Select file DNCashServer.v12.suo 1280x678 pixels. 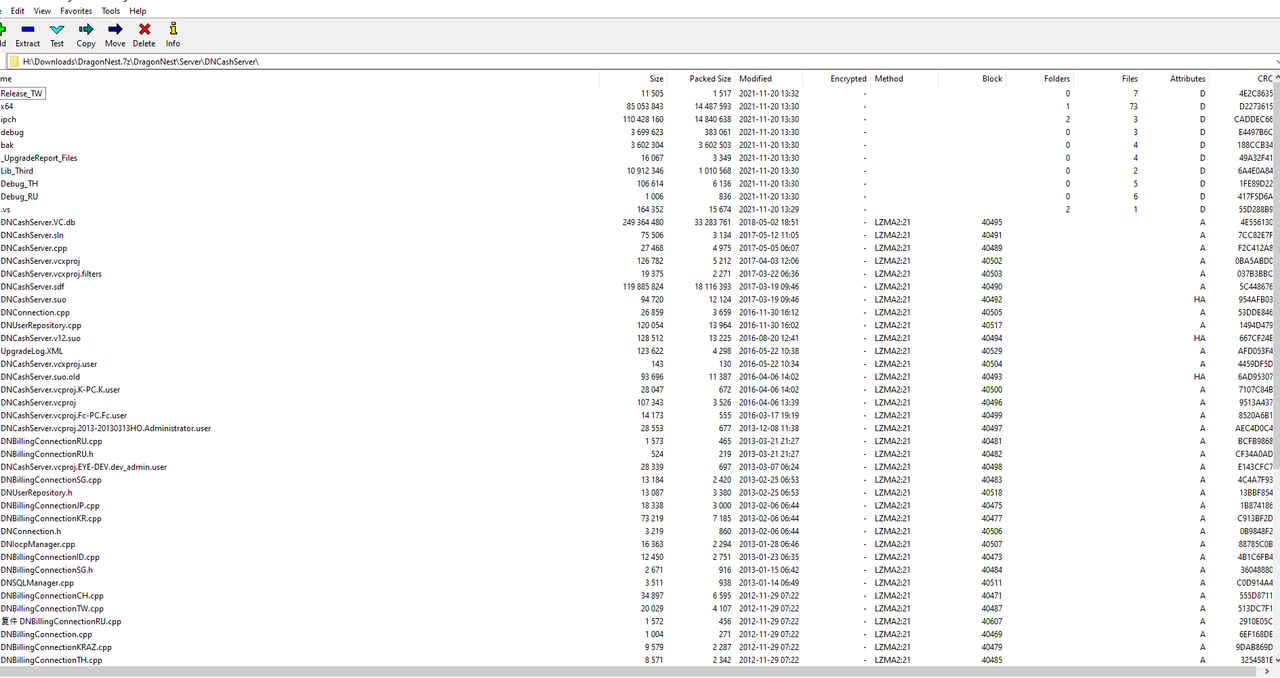41,338
